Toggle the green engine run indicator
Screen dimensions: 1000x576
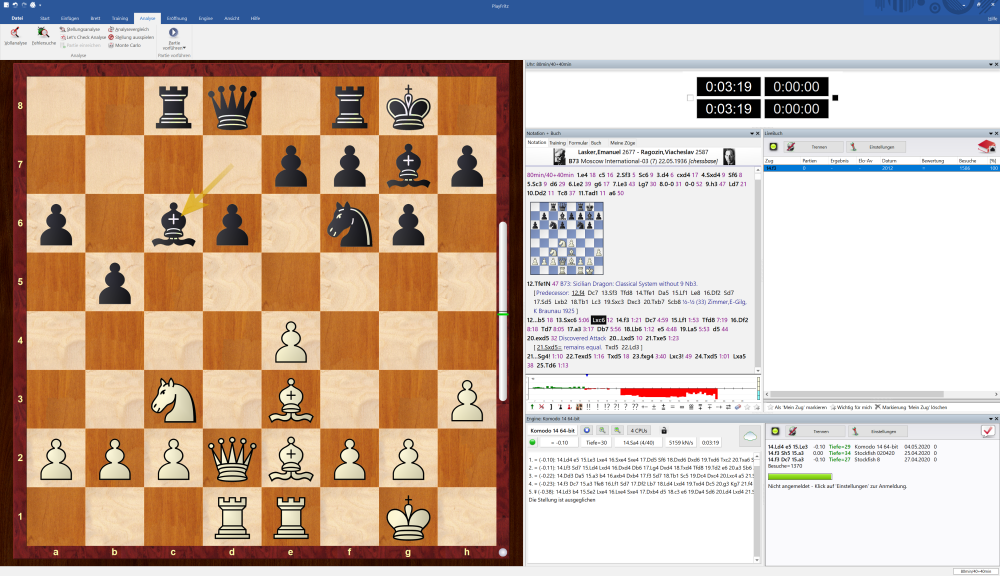tap(533, 441)
